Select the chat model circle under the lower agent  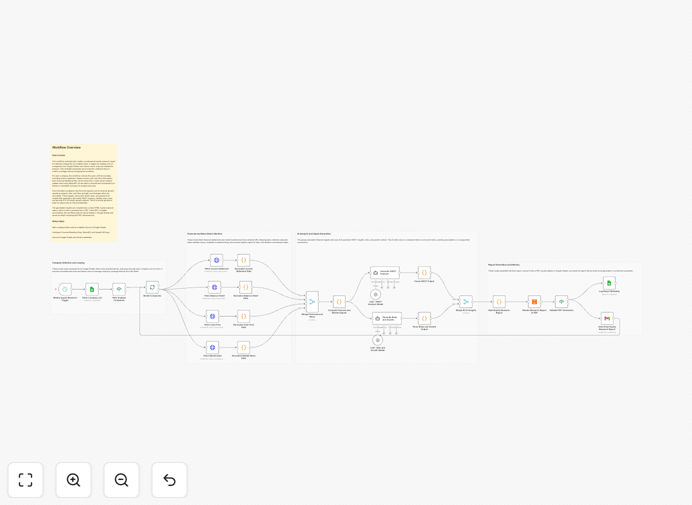coord(377,340)
